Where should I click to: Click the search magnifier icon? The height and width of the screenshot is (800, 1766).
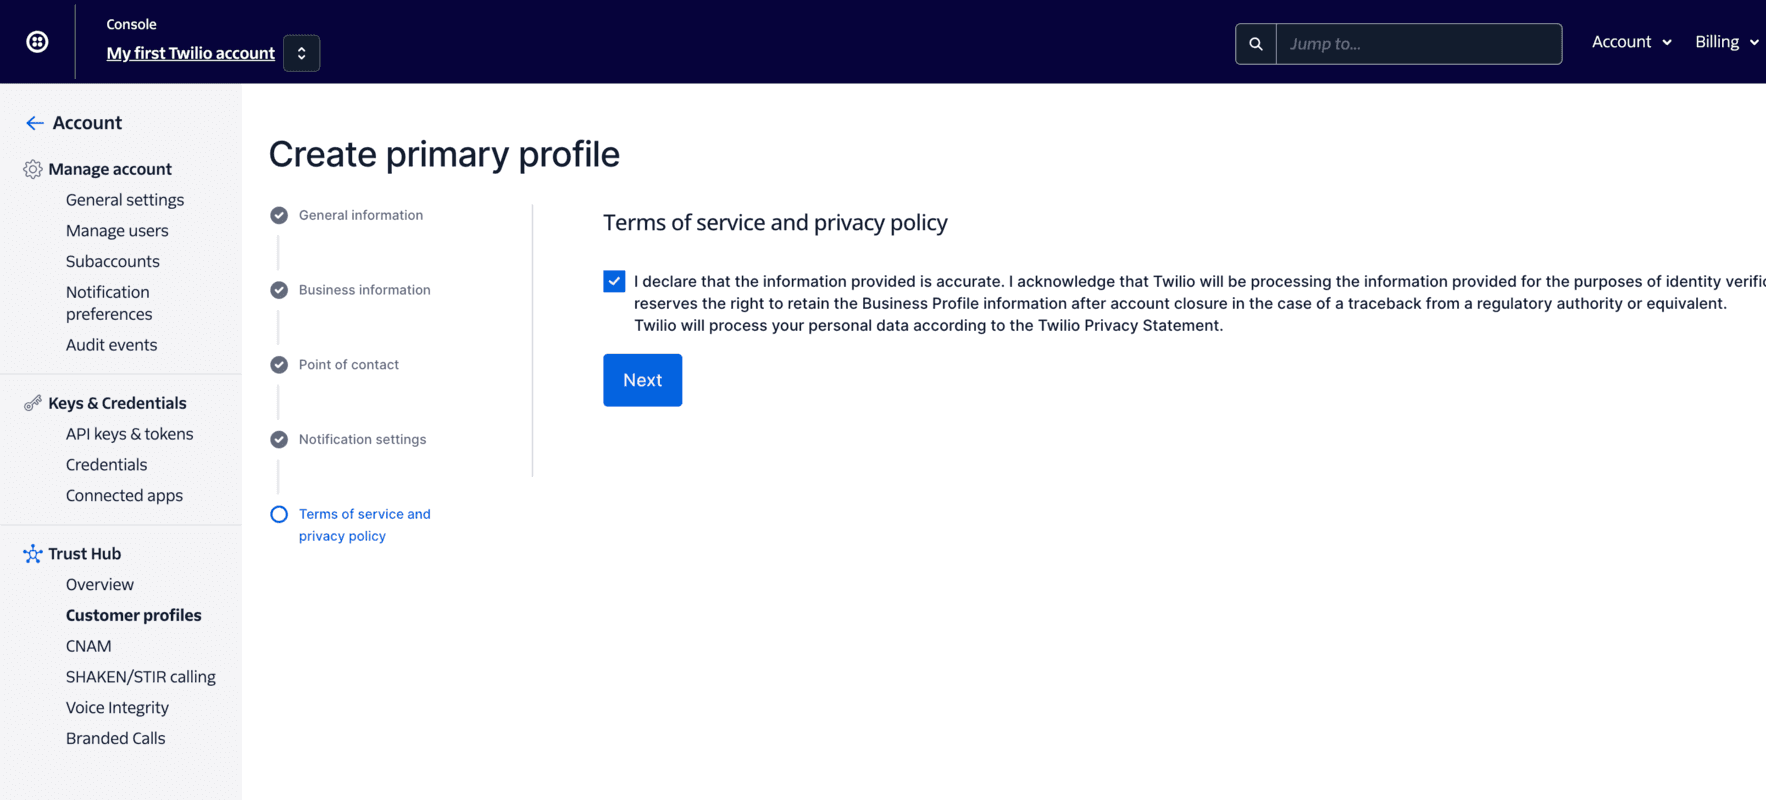click(1256, 44)
